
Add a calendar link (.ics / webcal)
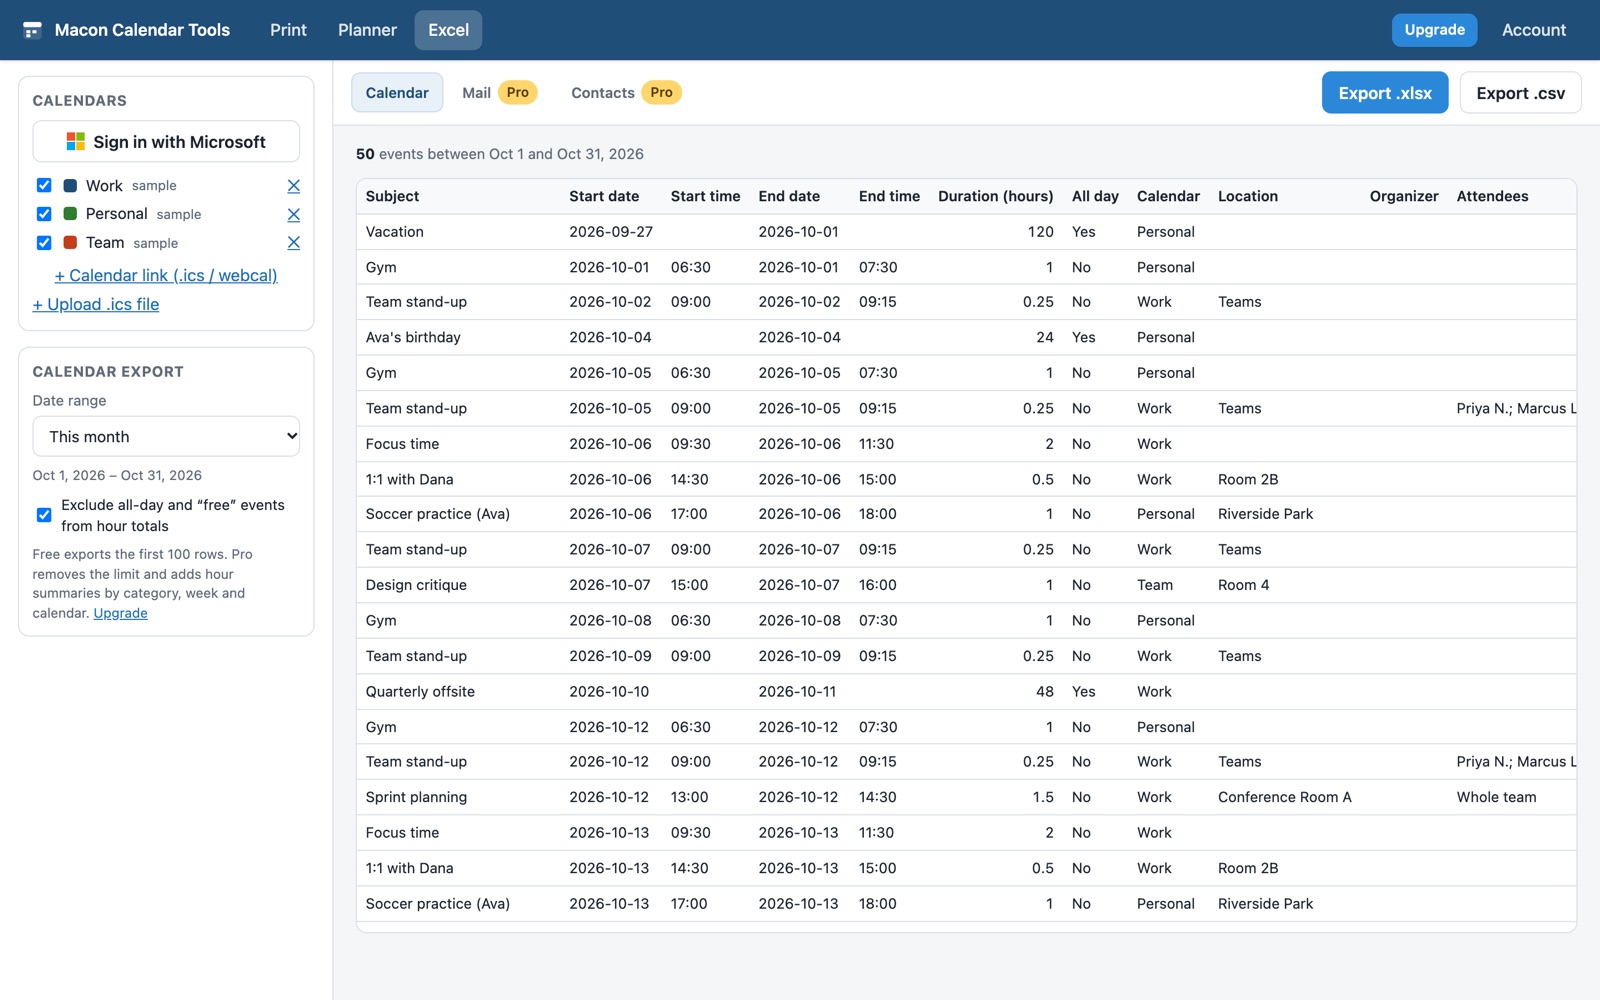click(x=166, y=275)
